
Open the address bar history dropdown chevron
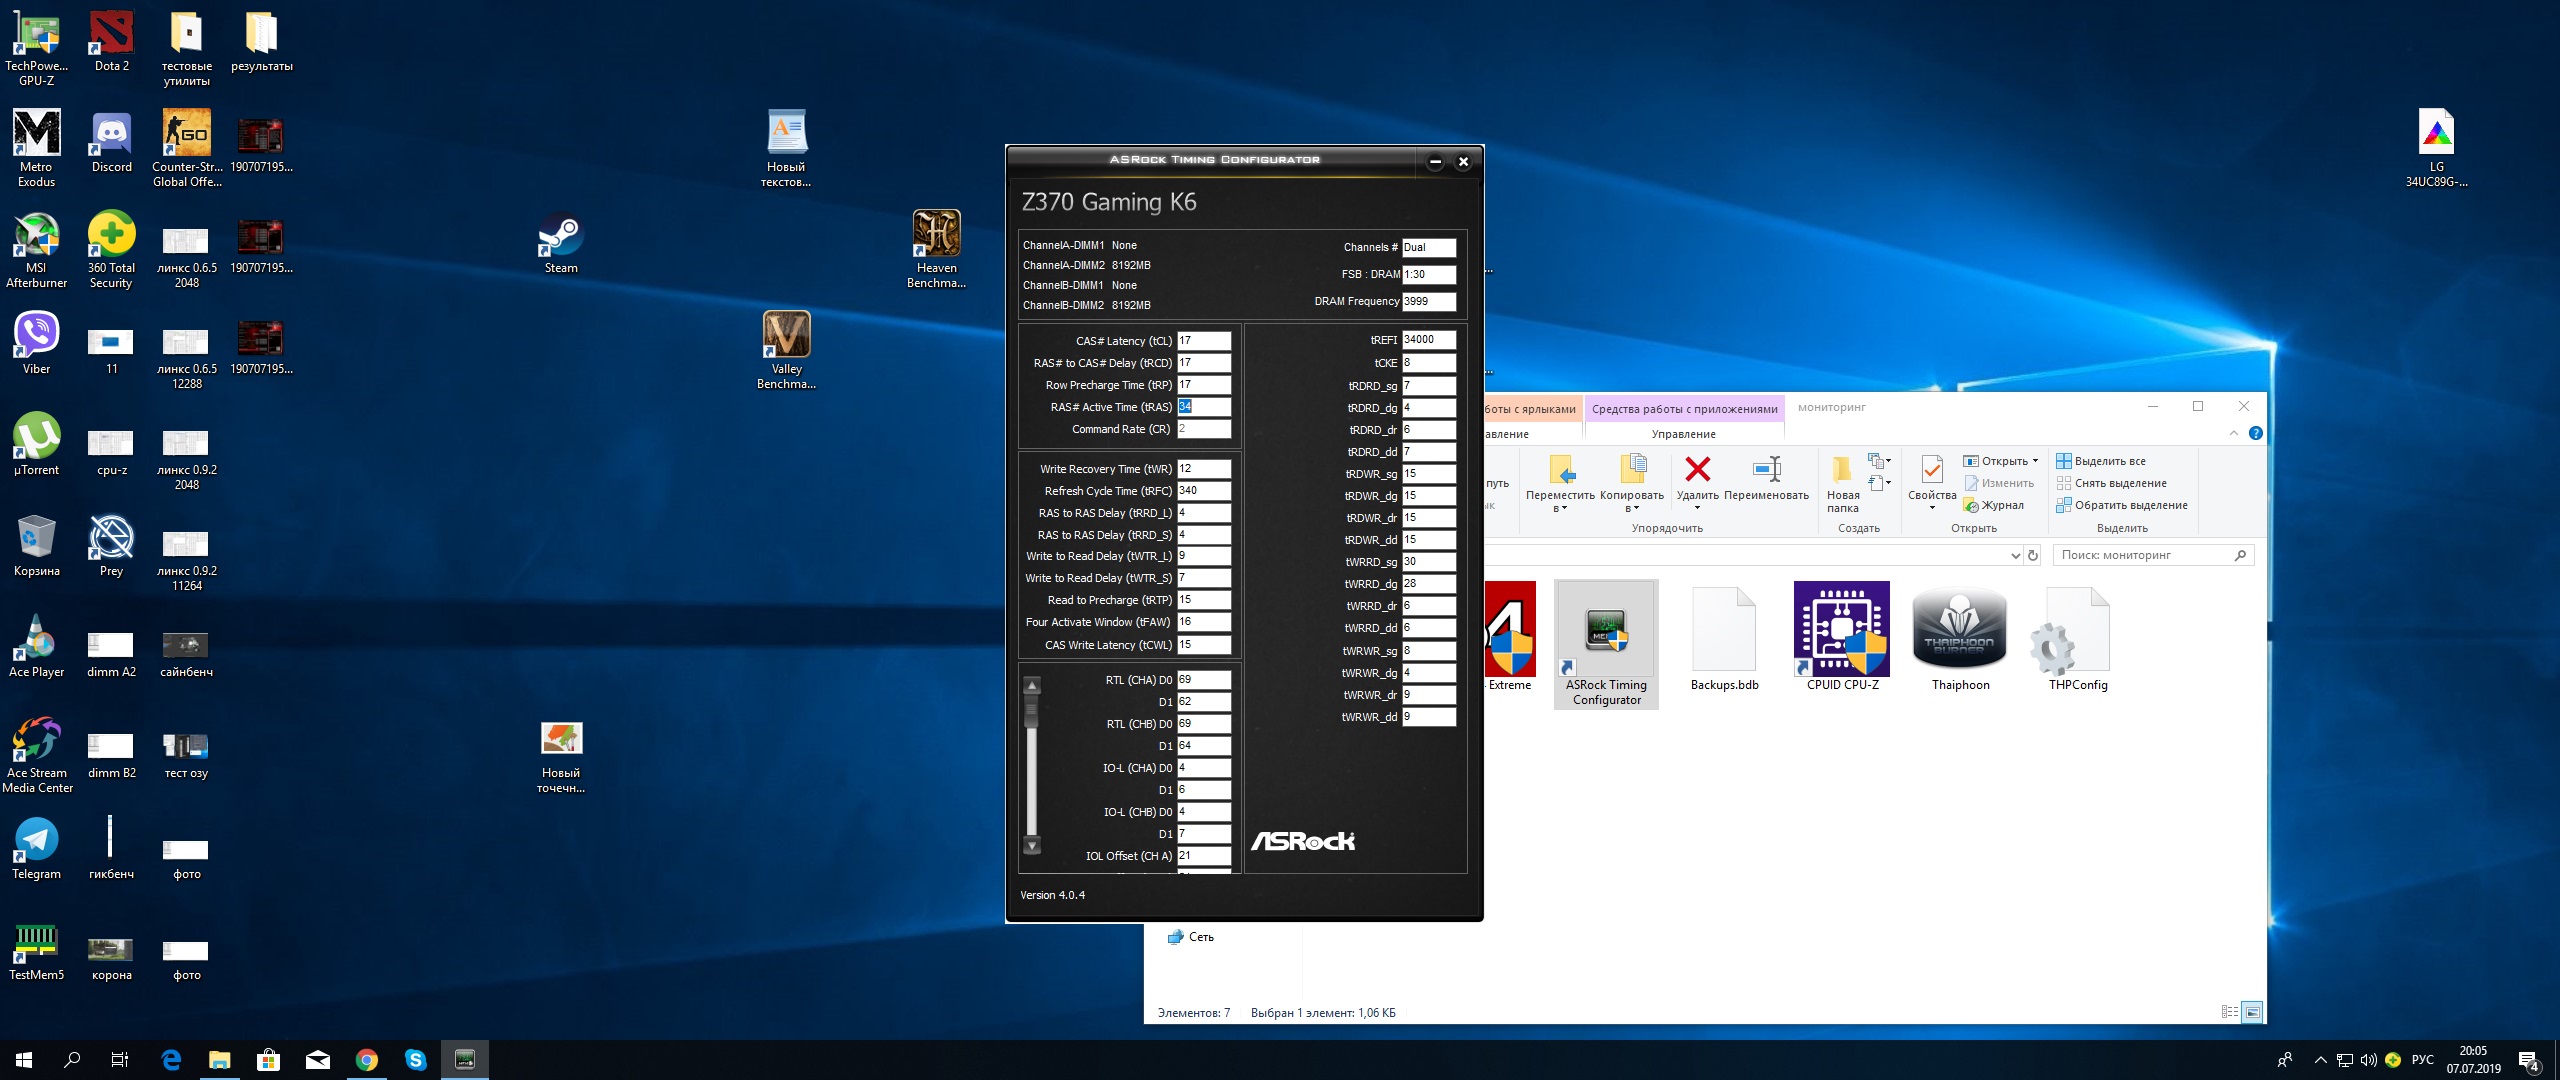(2015, 555)
